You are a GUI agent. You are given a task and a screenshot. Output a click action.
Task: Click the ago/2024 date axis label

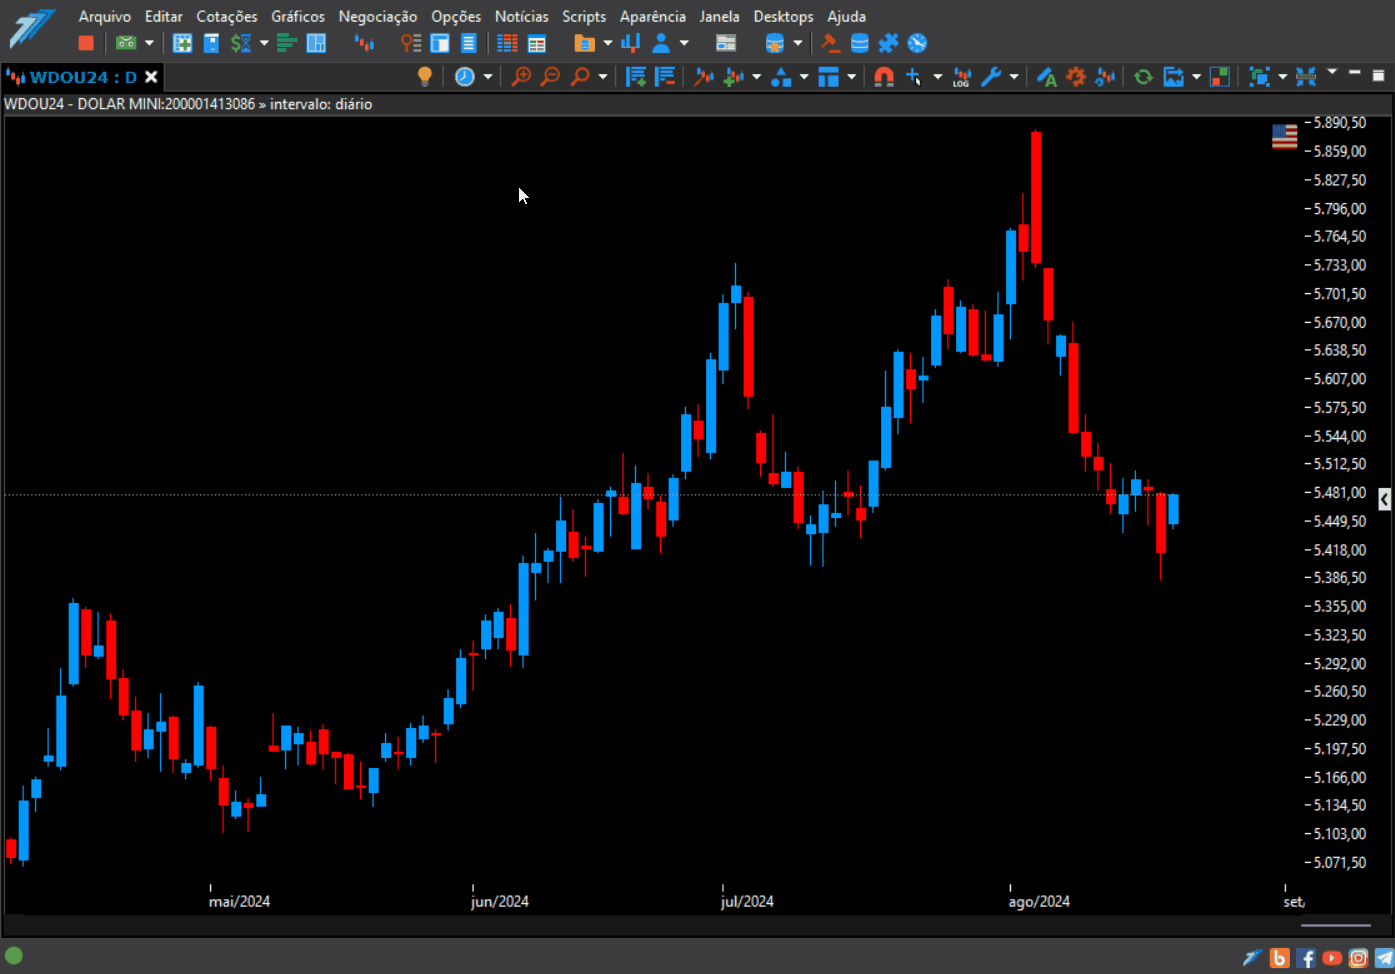tap(1039, 901)
